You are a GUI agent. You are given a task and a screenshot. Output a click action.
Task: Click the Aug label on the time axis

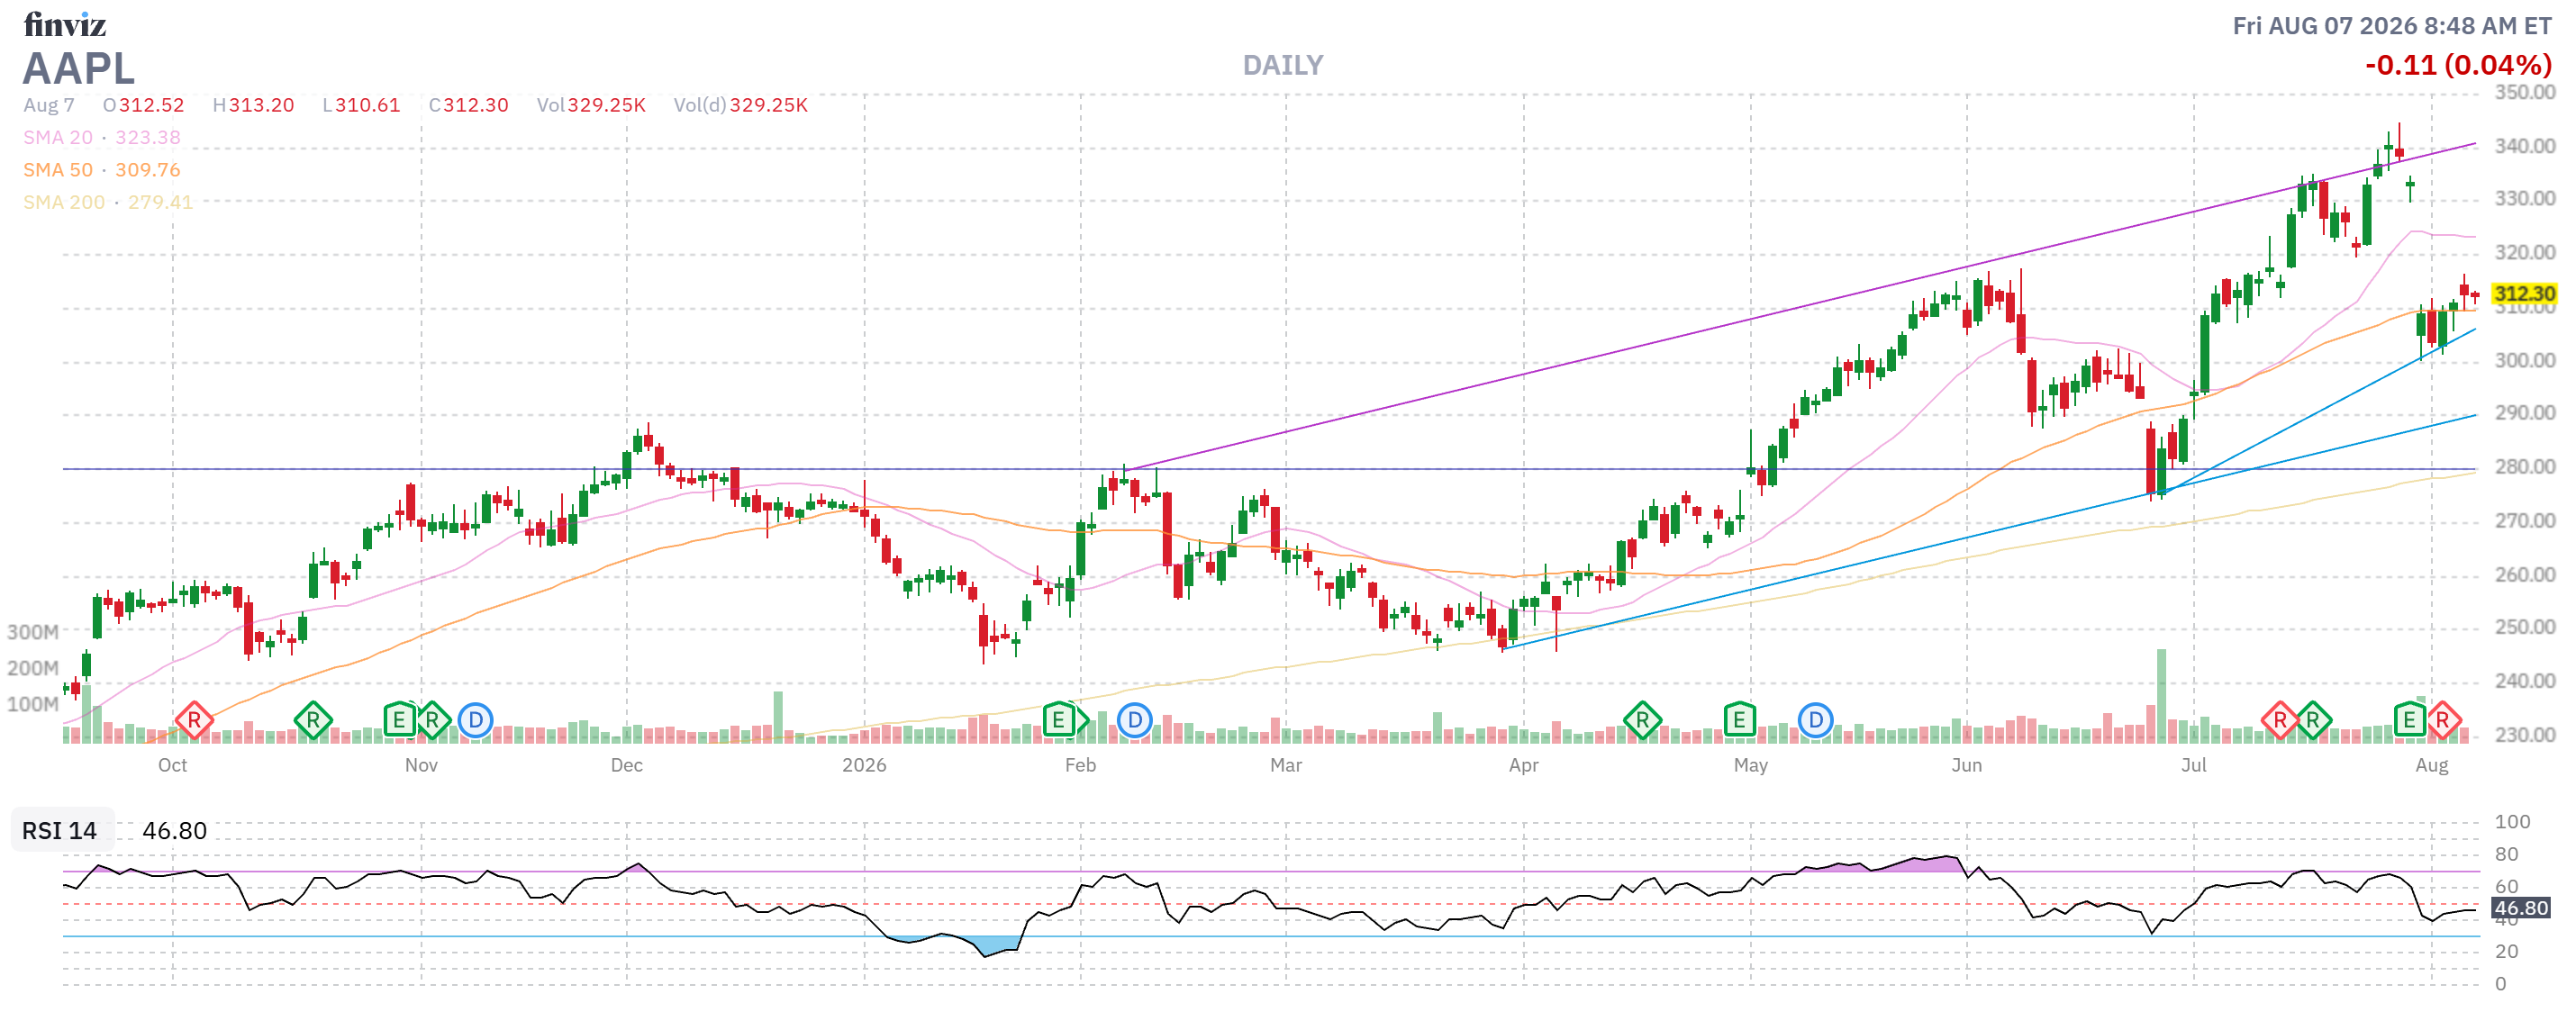(x=2432, y=766)
